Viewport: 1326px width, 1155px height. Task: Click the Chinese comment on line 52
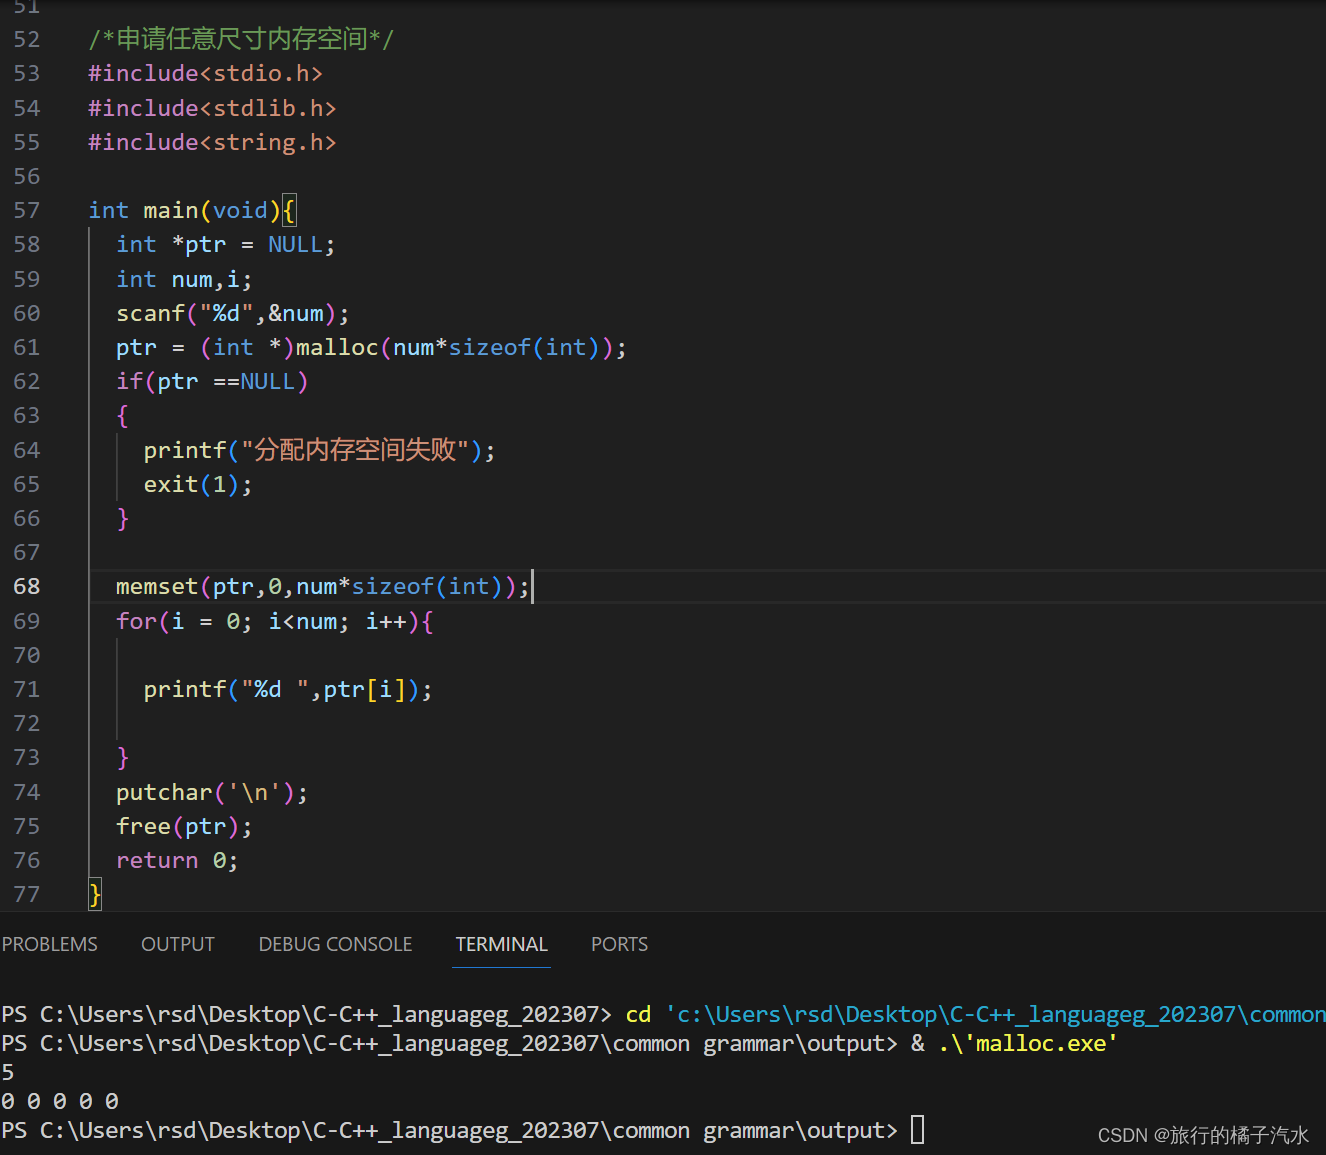coord(241,39)
